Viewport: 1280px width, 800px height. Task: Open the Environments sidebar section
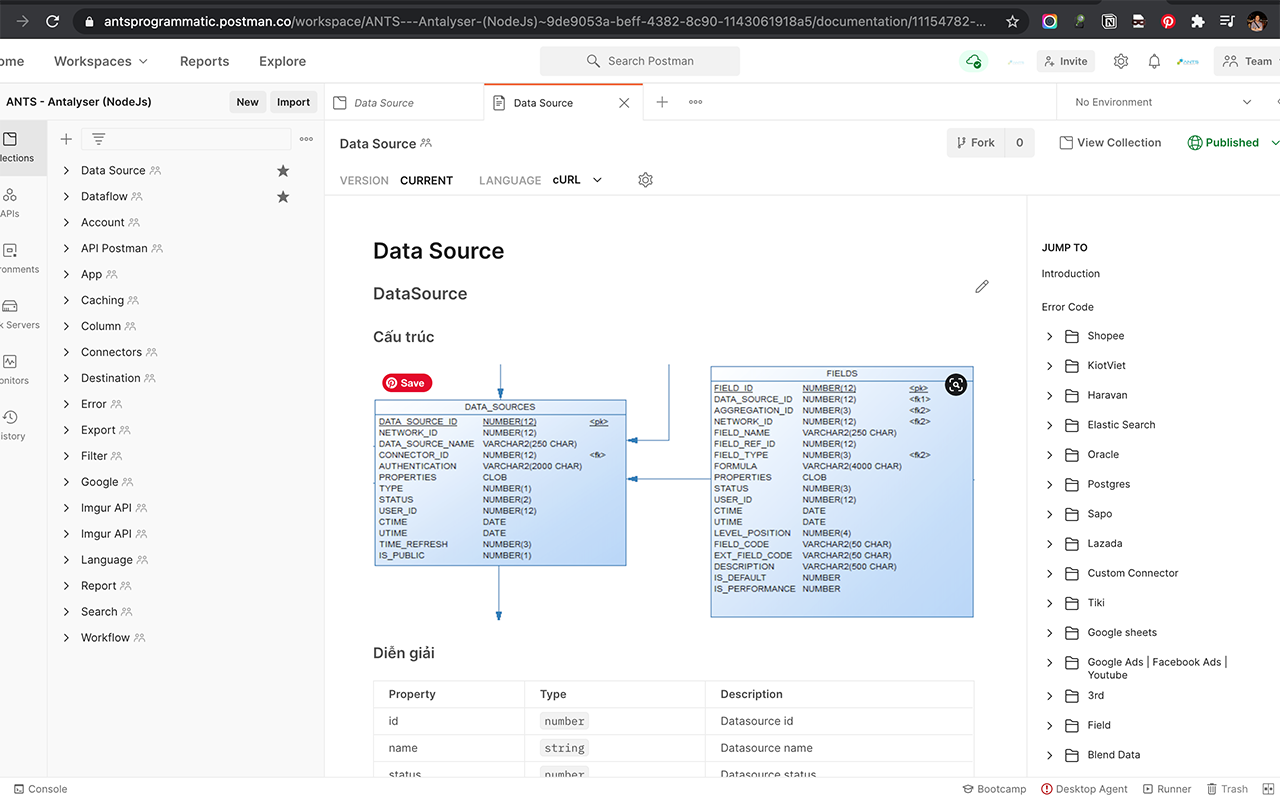(12, 258)
